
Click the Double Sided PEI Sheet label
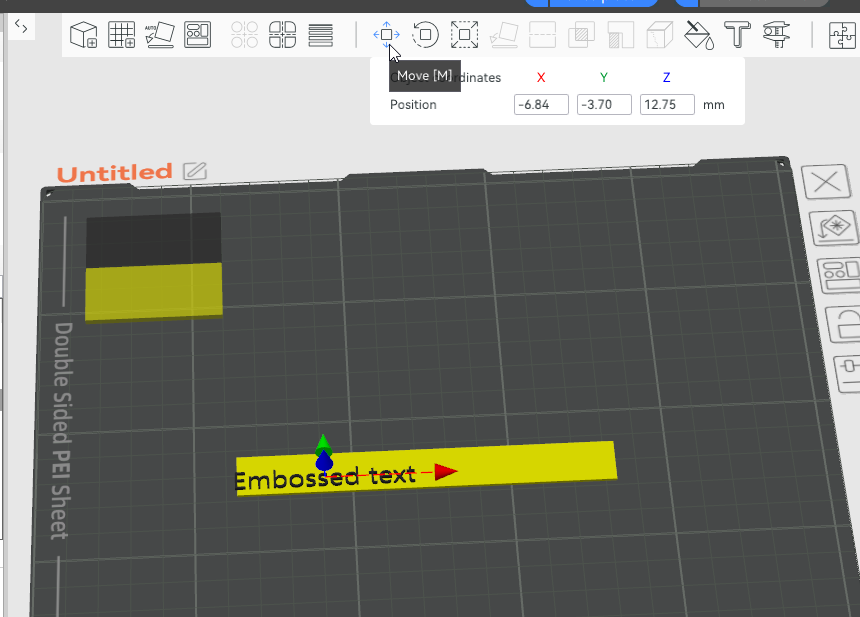click(63, 431)
